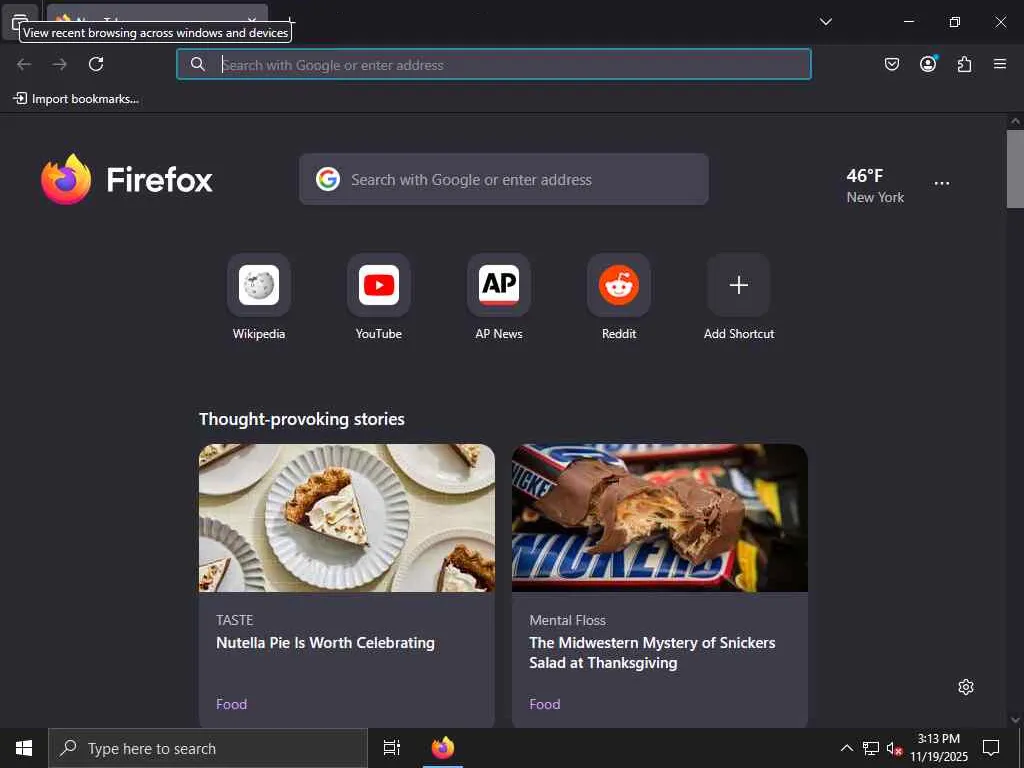Open the hamburger application menu
This screenshot has height=768, width=1024.
999,64
